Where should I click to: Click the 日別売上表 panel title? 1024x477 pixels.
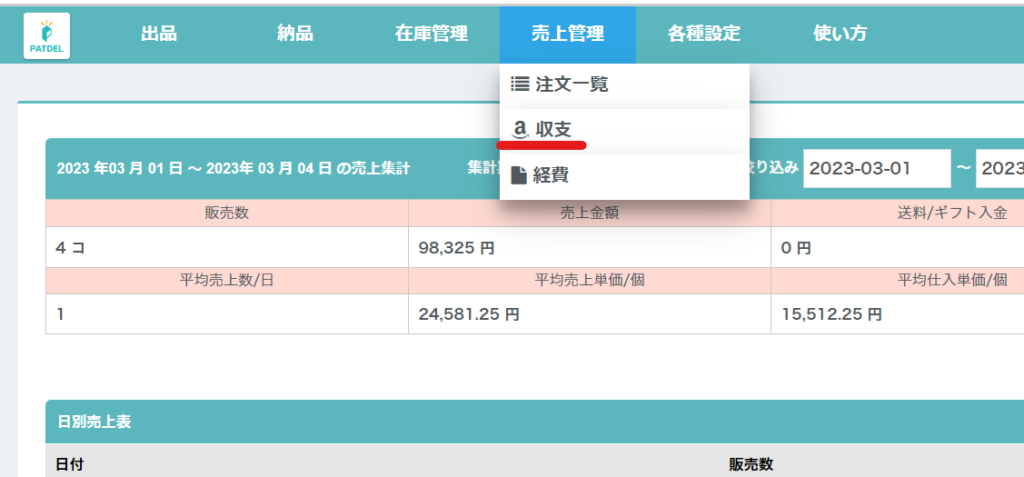pyautogui.click(x=93, y=422)
